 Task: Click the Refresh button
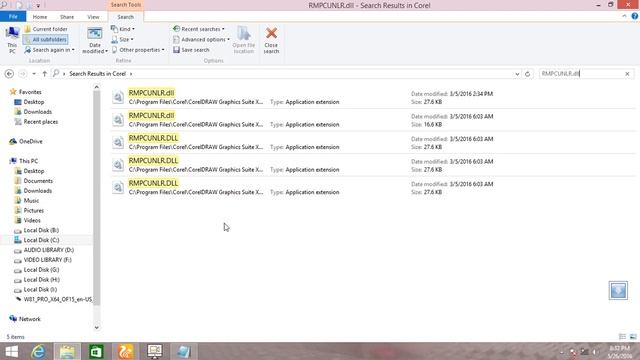(x=527, y=74)
